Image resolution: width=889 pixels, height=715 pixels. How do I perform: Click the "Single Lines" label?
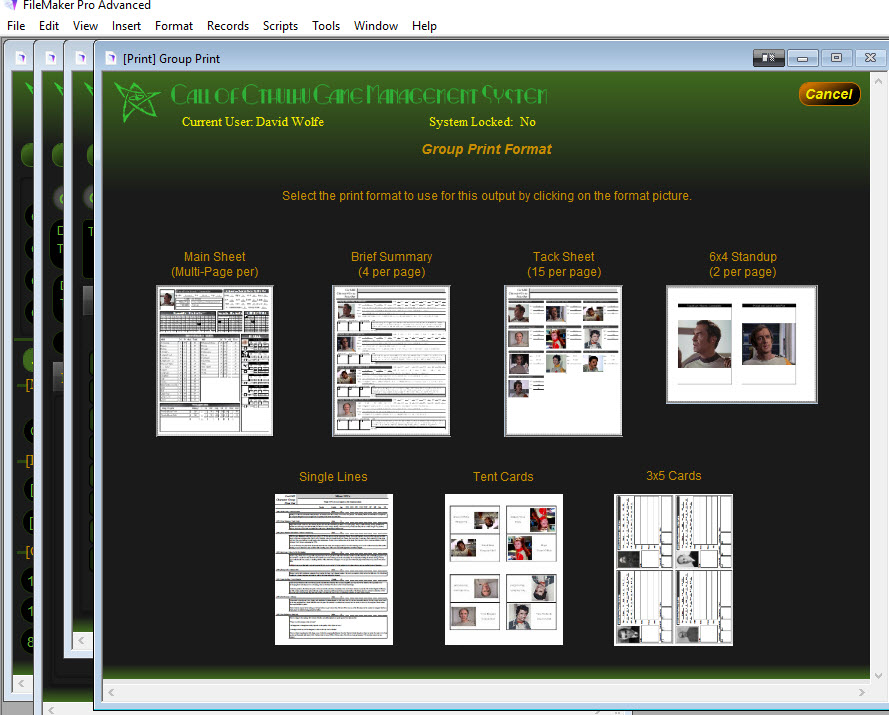coord(333,477)
